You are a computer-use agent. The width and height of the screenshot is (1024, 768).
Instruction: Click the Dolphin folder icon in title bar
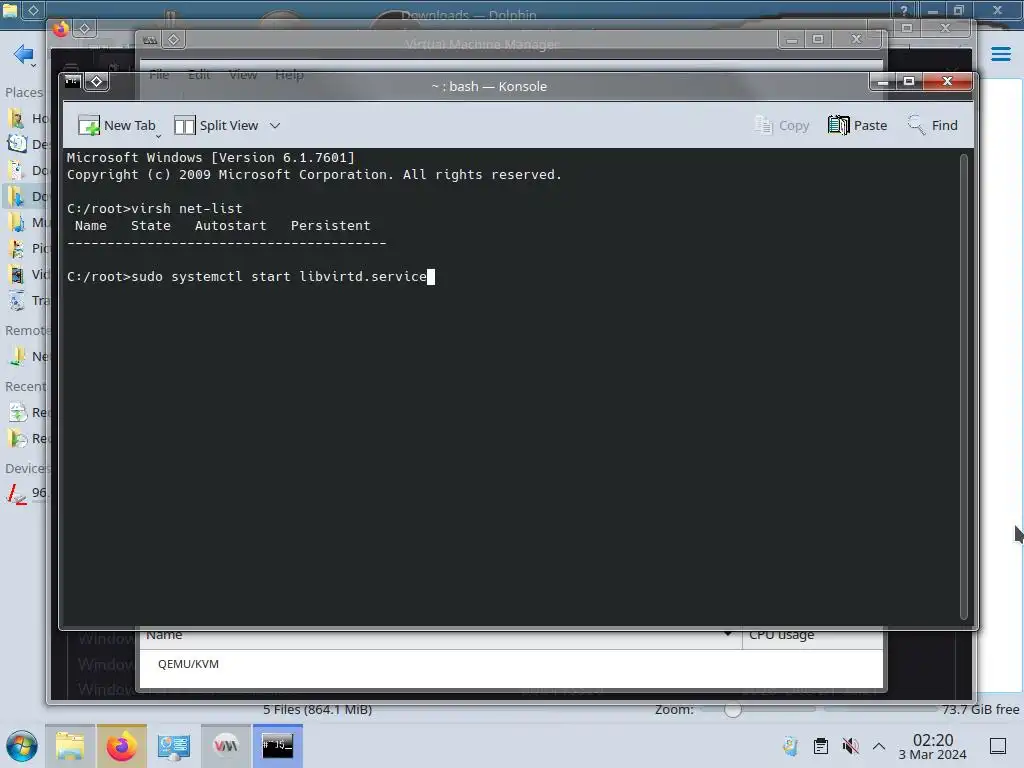[x=10, y=10]
